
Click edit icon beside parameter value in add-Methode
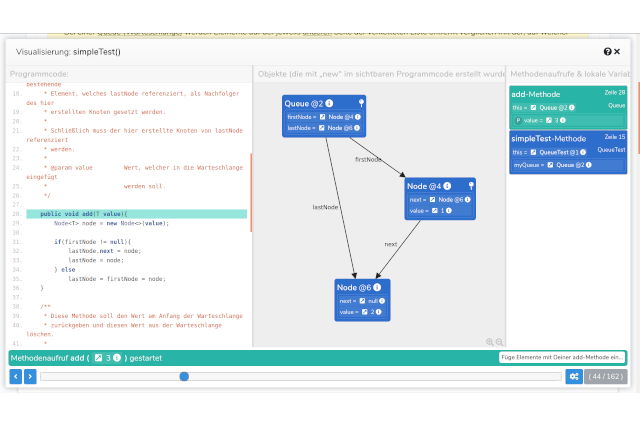point(549,120)
